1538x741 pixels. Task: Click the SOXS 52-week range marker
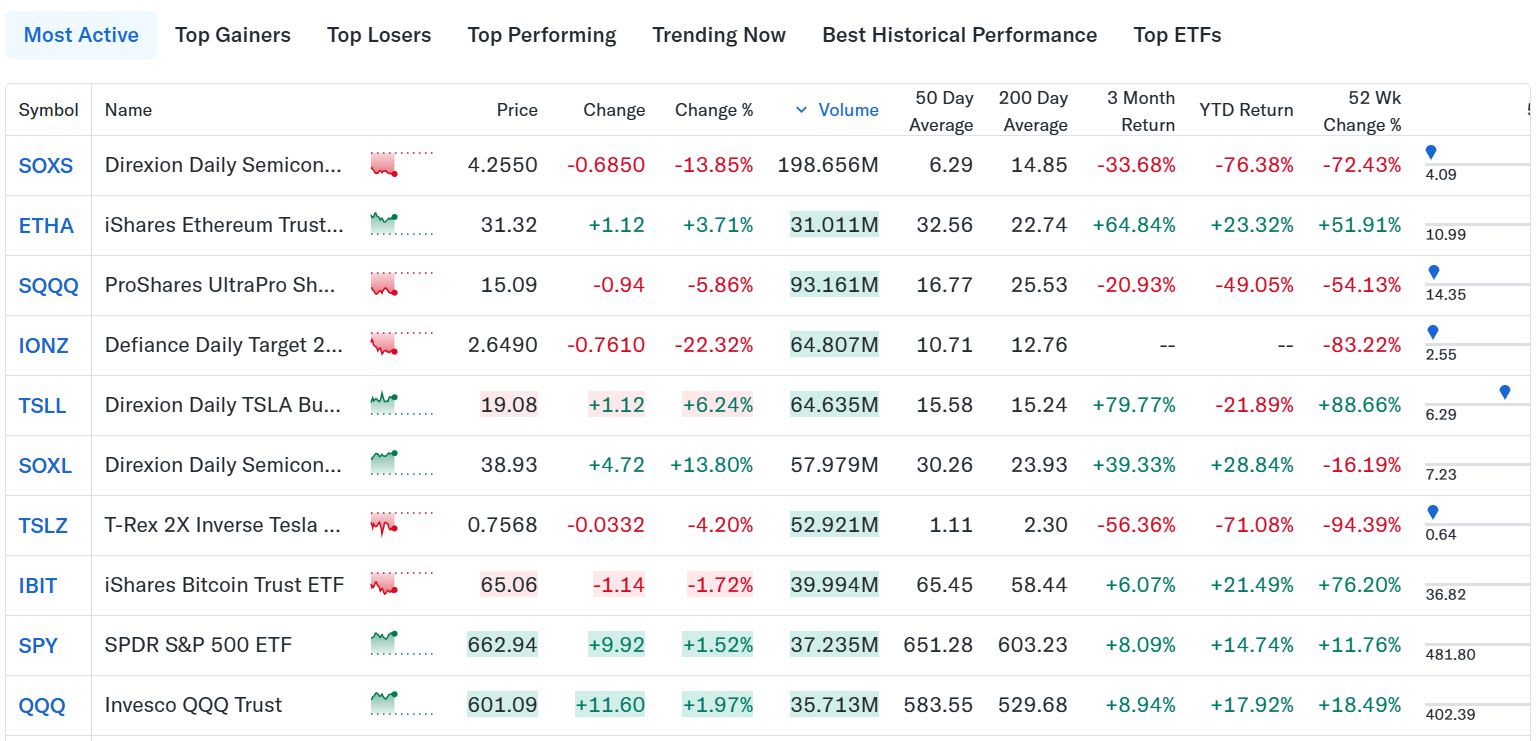(x=1431, y=152)
